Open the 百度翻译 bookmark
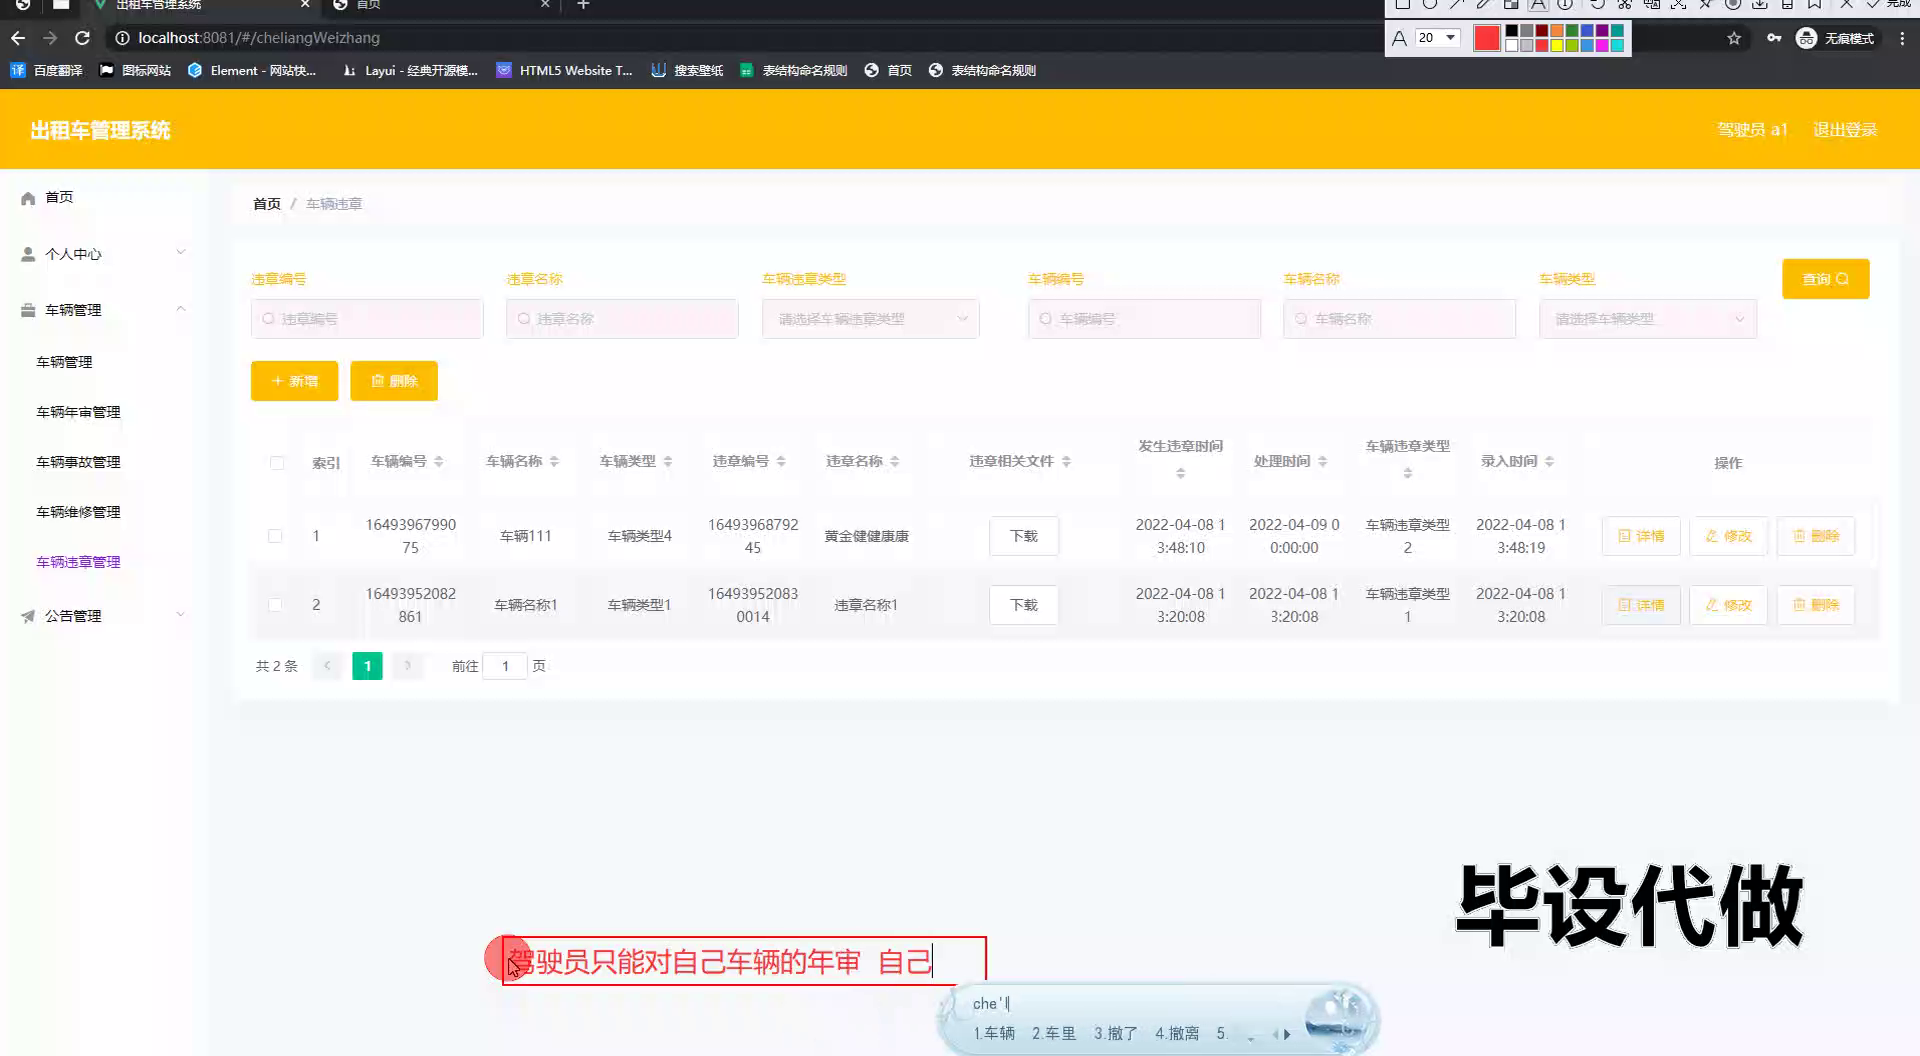This screenshot has width=1920, height=1056. [46, 70]
